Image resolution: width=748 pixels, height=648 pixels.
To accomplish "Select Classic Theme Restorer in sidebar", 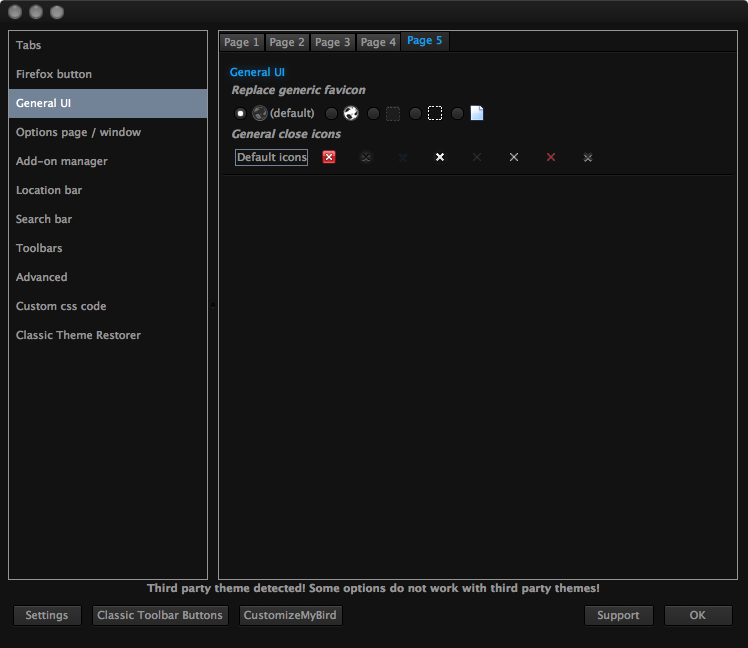I will (108, 335).
